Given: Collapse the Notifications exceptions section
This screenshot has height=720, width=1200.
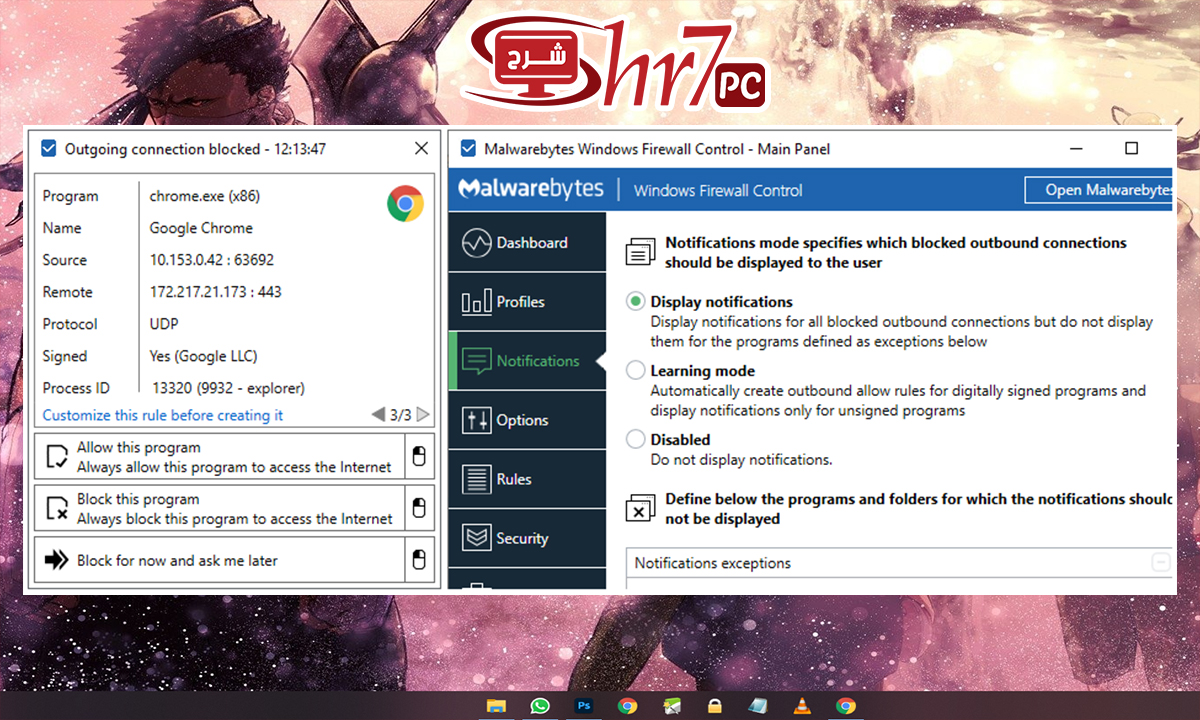Looking at the screenshot, I should pyautogui.click(x=1161, y=563).
